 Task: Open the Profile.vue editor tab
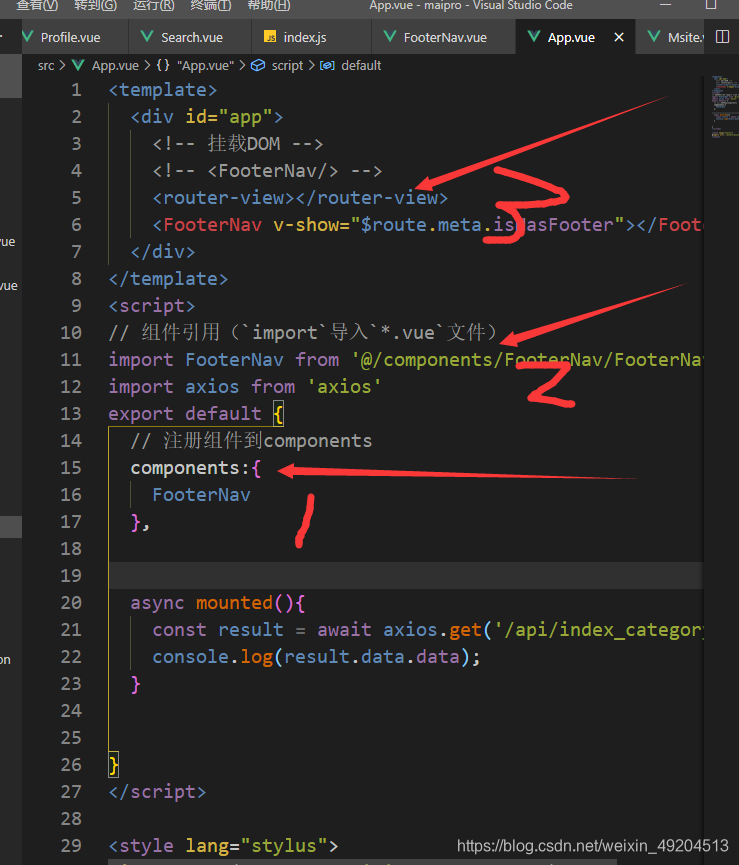tap(70, 38)
